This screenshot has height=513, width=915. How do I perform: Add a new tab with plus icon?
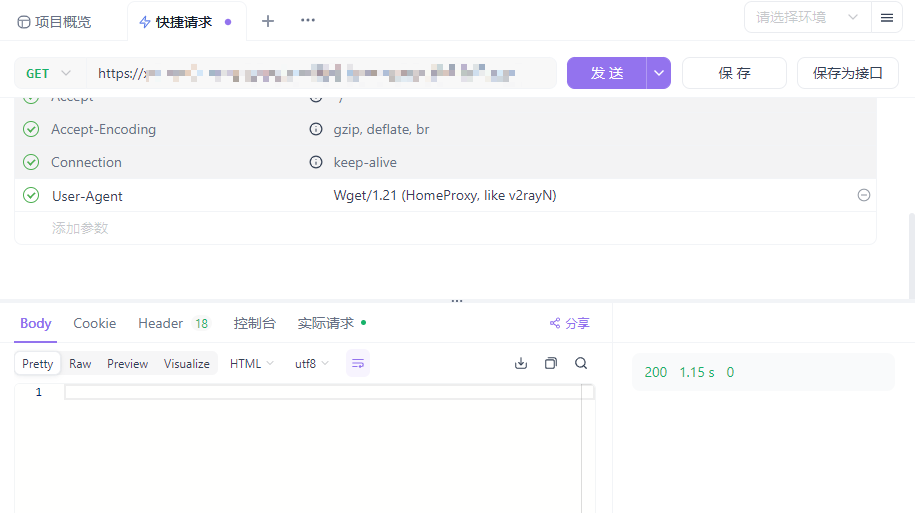tap(268, 21)
